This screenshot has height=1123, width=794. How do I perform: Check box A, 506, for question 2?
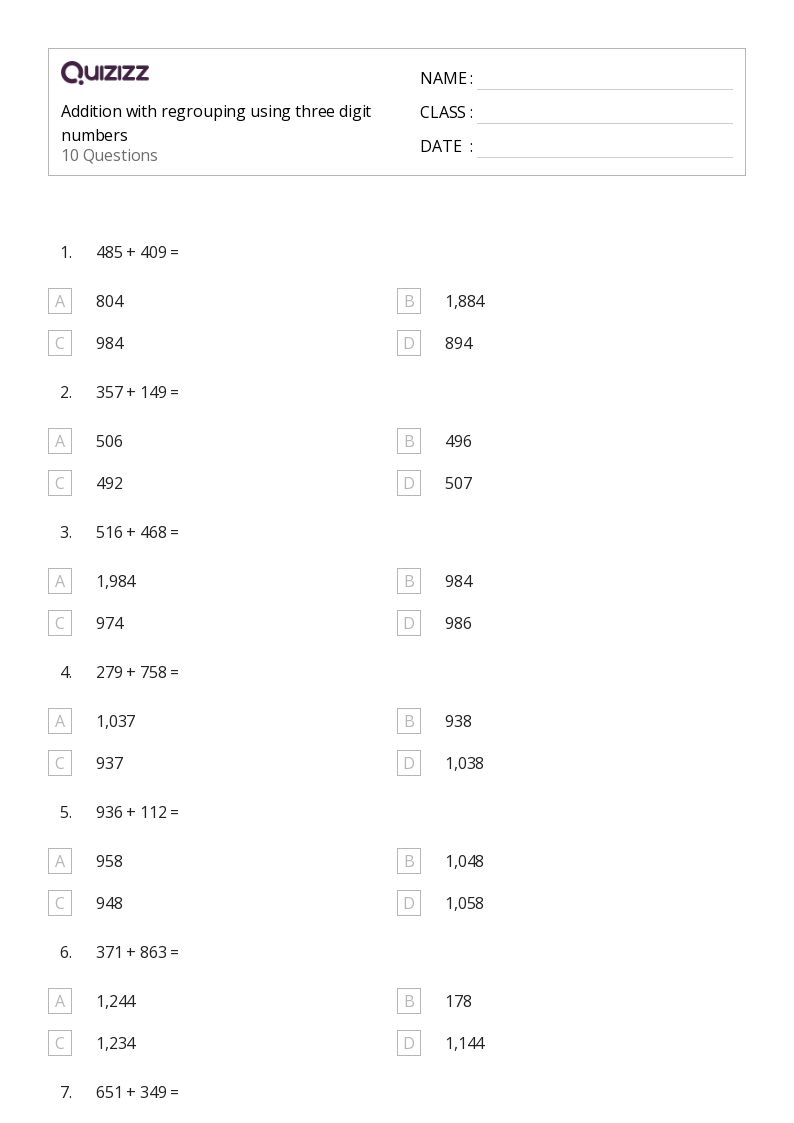(x=60, y=441)
